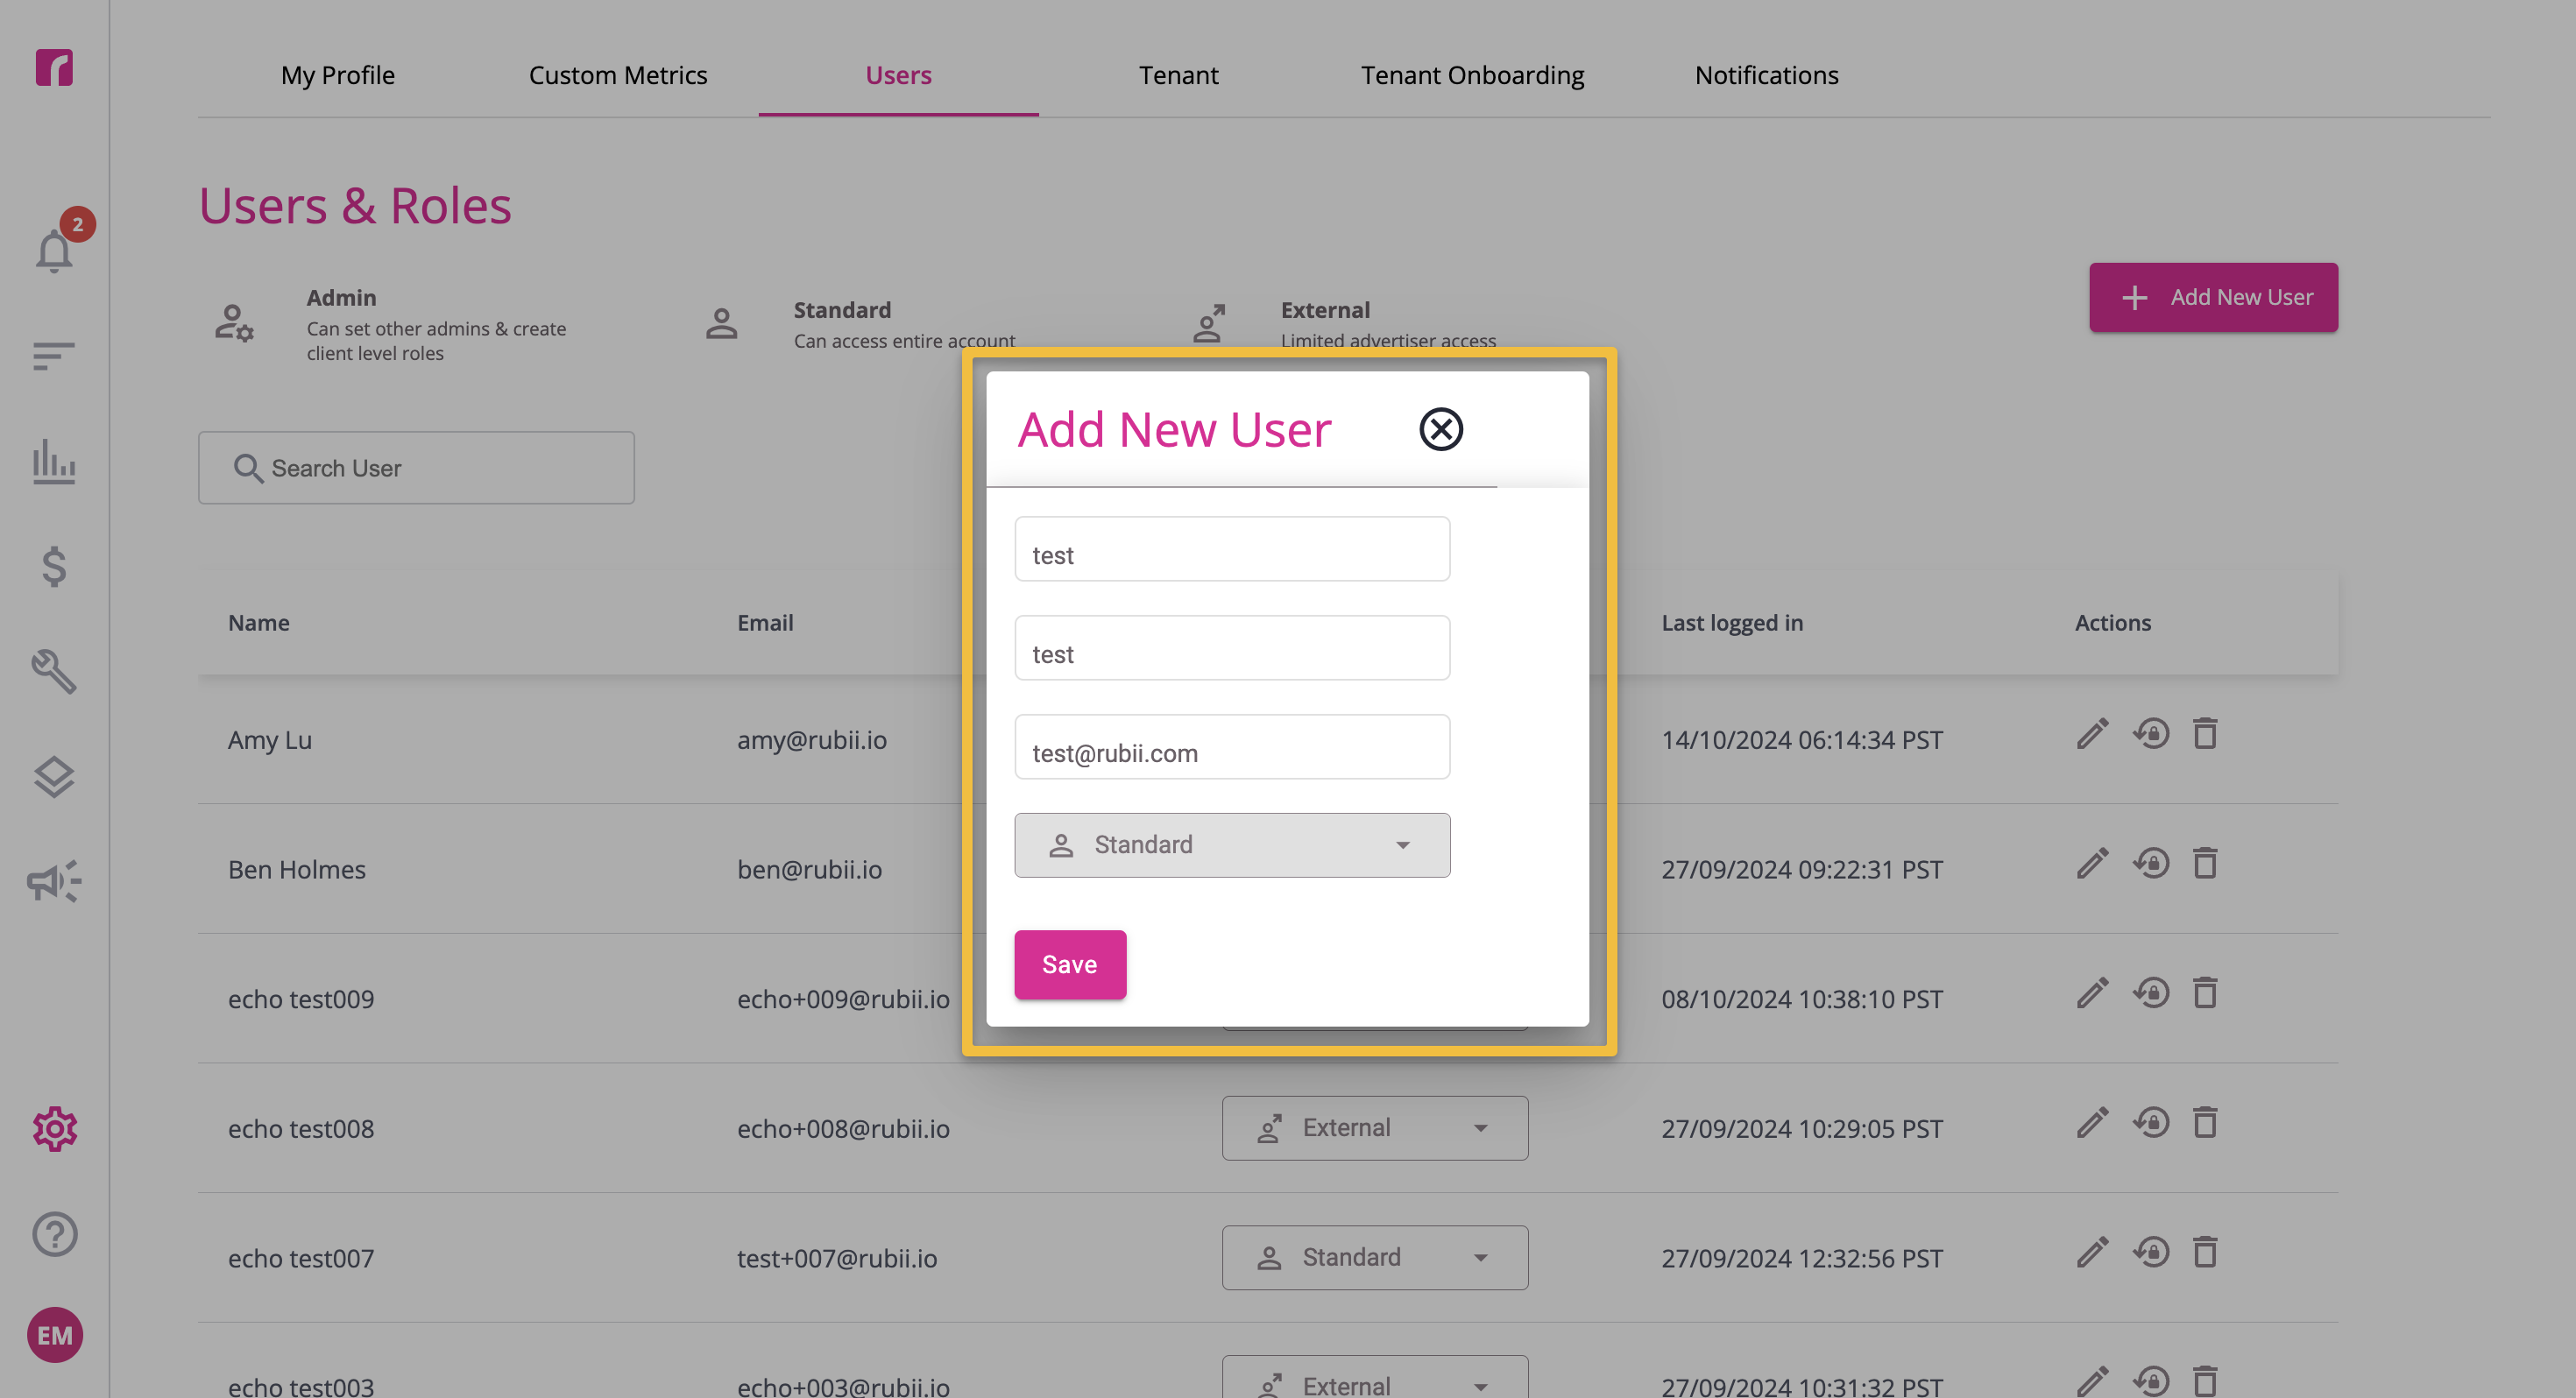The width and height of the screenshot is (2576, 1398).
Task: Edit the echo test007 user
Action: pyautogui.click(x=2092, y=1252)
